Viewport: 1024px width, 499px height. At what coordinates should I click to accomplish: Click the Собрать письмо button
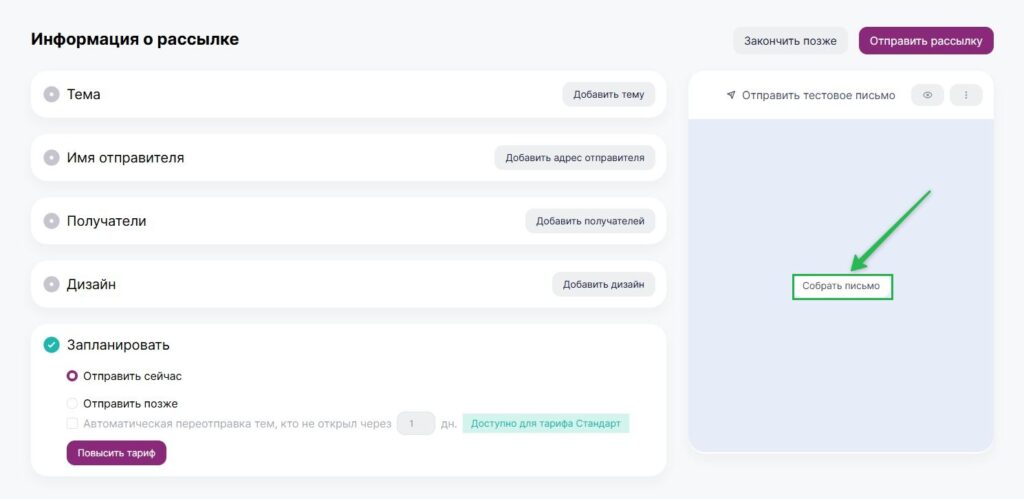click(841, 286)
